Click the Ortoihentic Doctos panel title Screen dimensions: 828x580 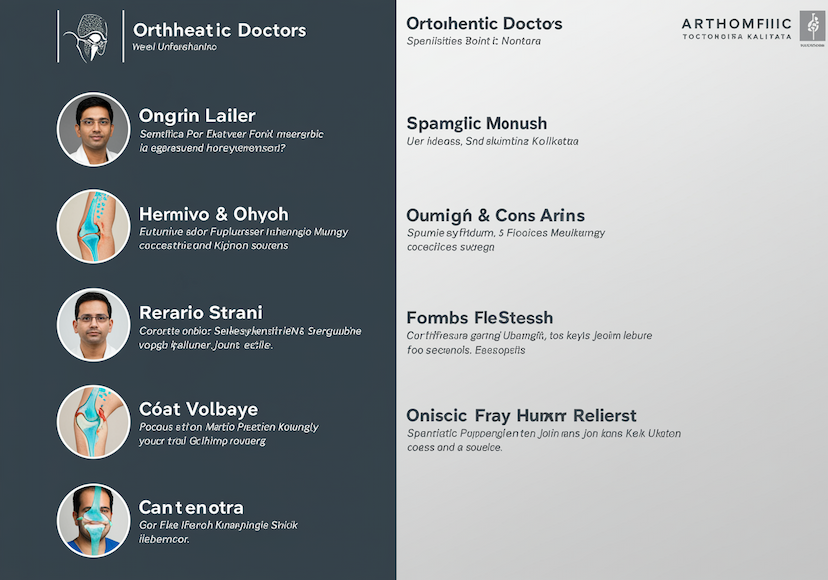484,24
